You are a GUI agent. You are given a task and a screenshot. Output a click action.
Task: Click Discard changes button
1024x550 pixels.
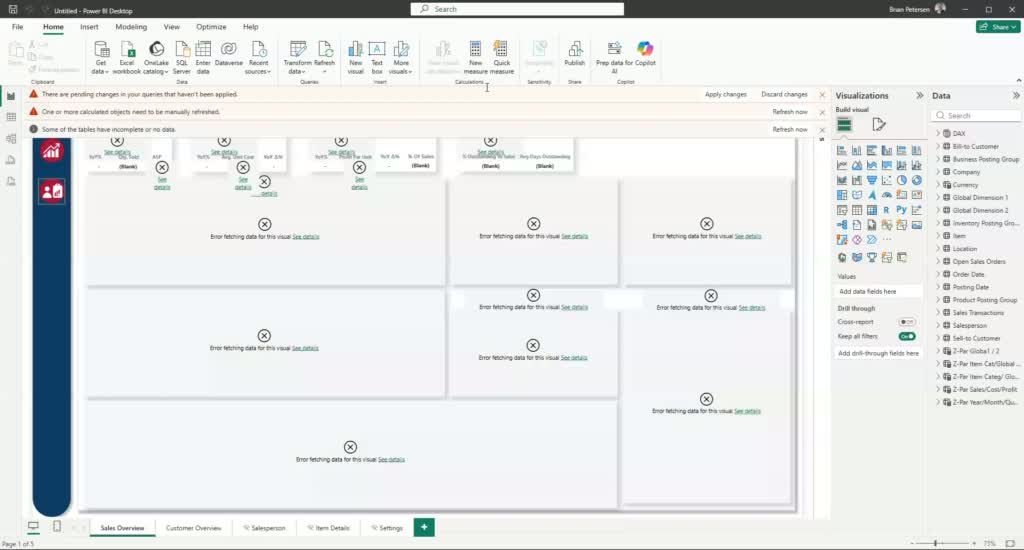coord(784,94)
